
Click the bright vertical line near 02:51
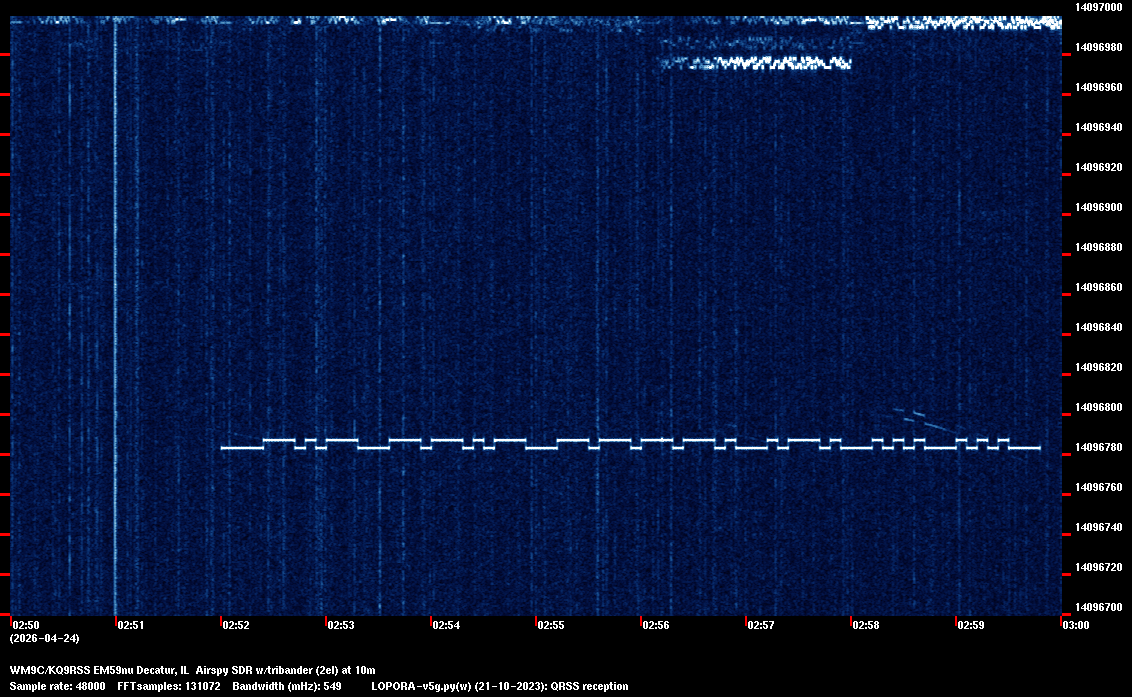115,300
